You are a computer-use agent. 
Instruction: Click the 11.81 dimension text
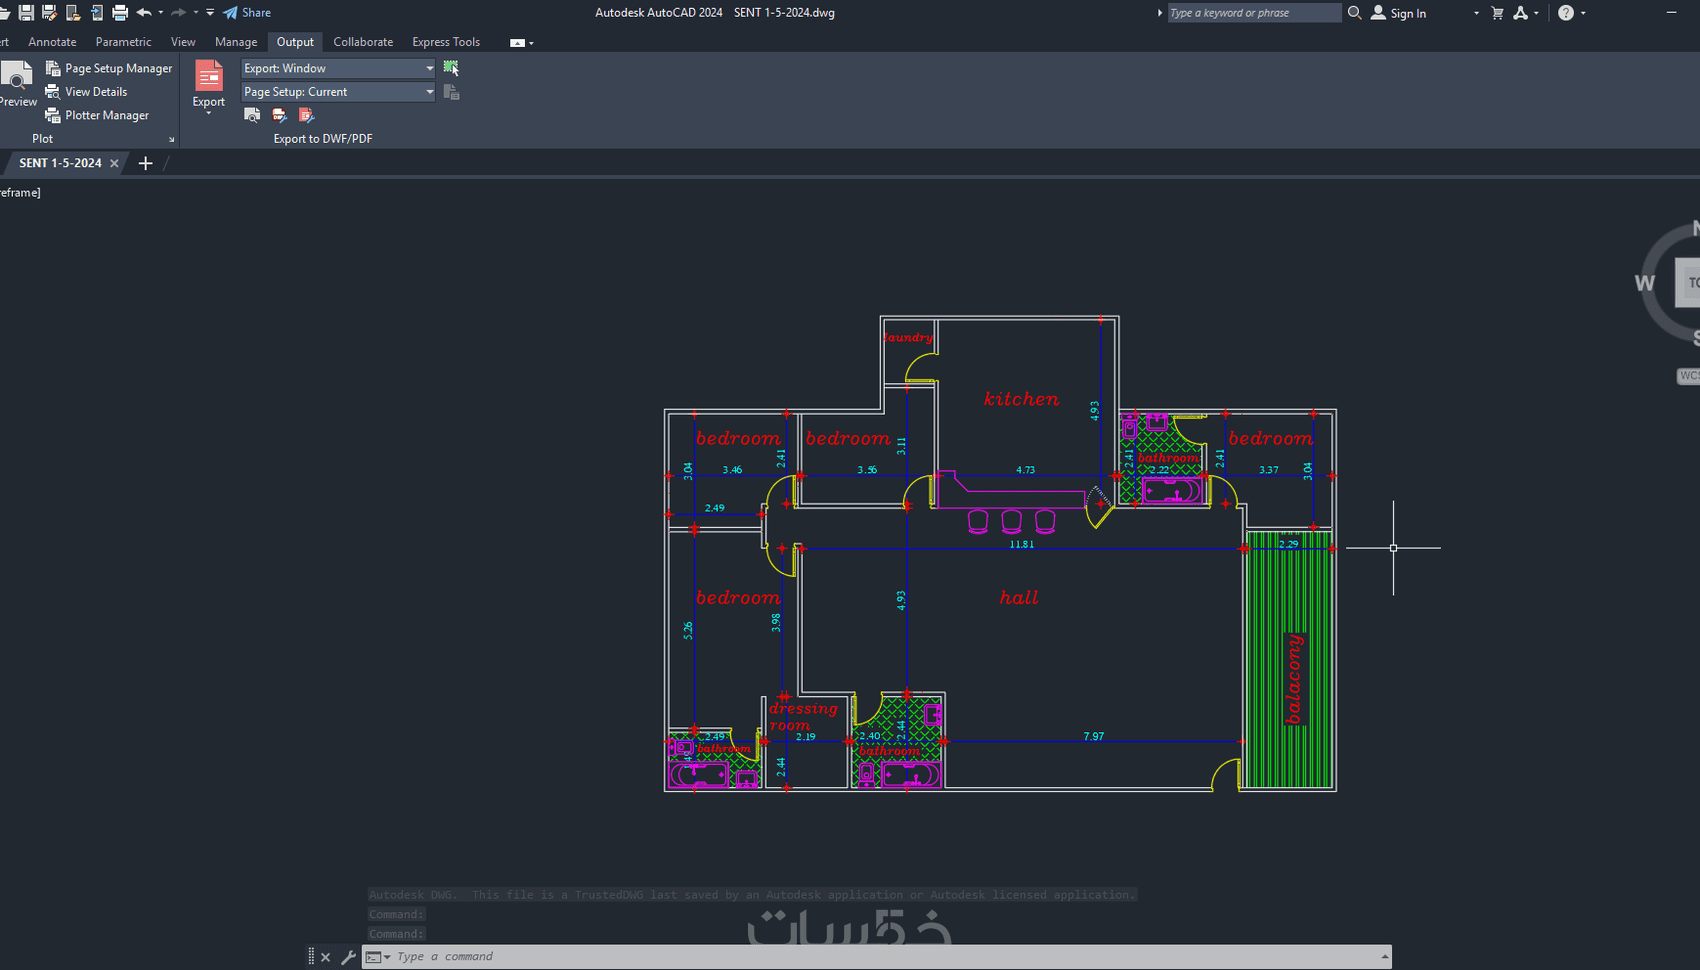click(1021, 544)
